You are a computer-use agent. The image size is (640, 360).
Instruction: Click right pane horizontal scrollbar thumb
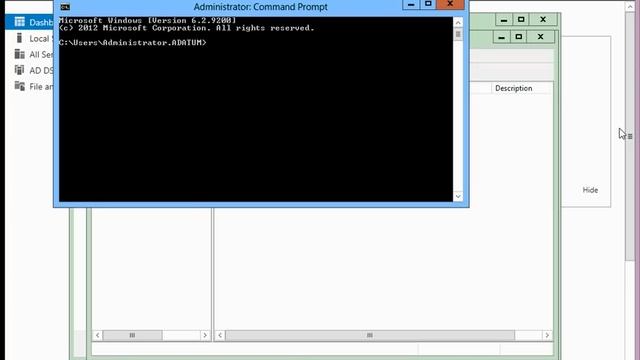tap(370, 335)
